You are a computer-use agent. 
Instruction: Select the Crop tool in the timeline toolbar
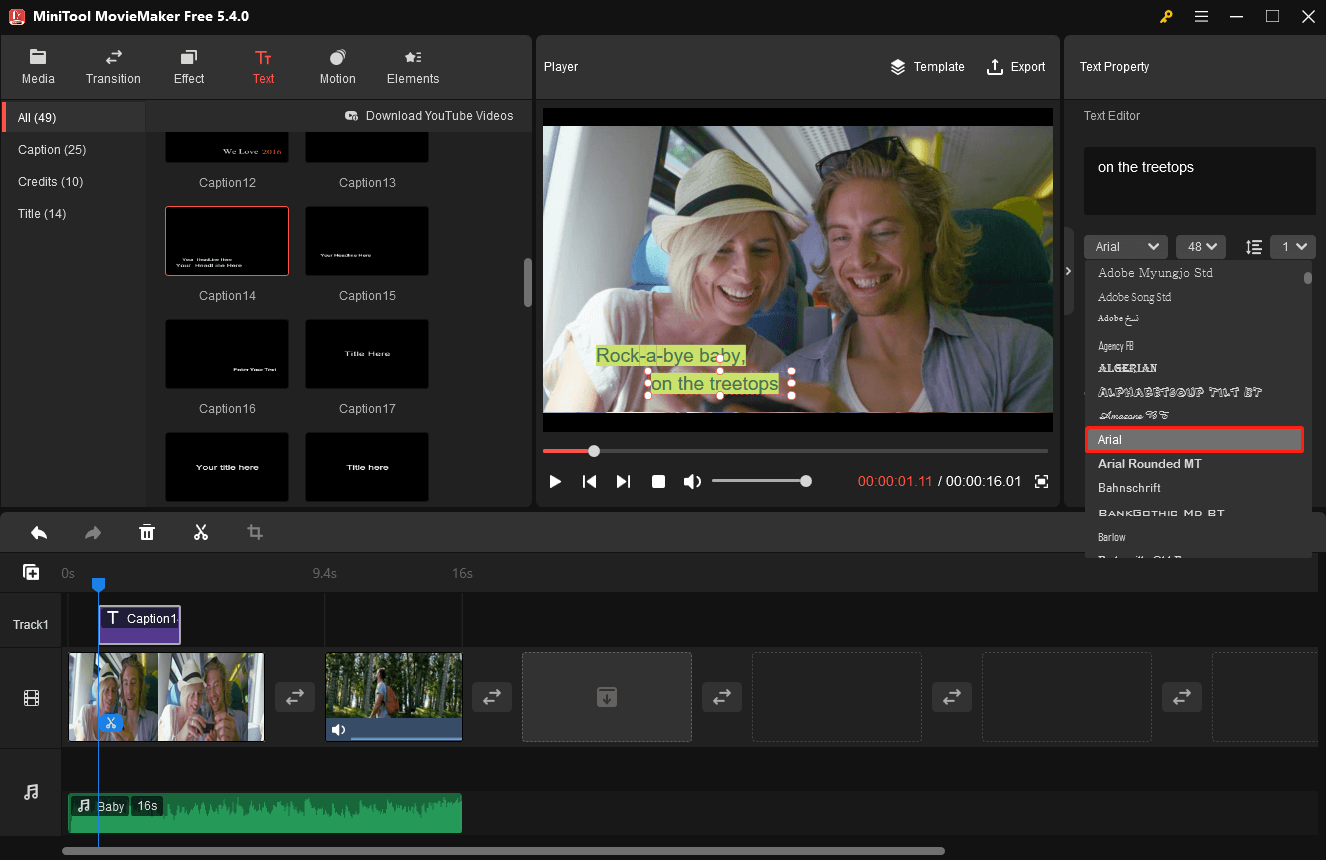click(255, 532)
